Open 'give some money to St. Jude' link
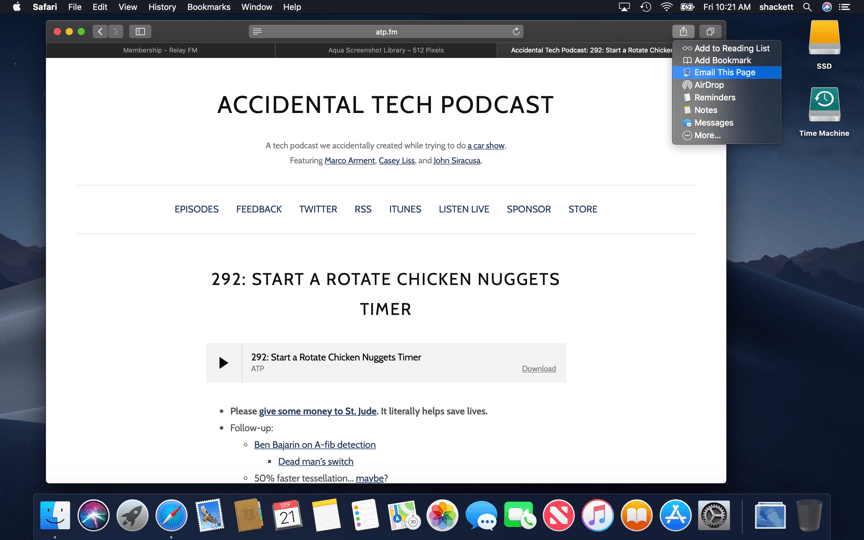This screenshot has height=540, width=864. [318, 411]
